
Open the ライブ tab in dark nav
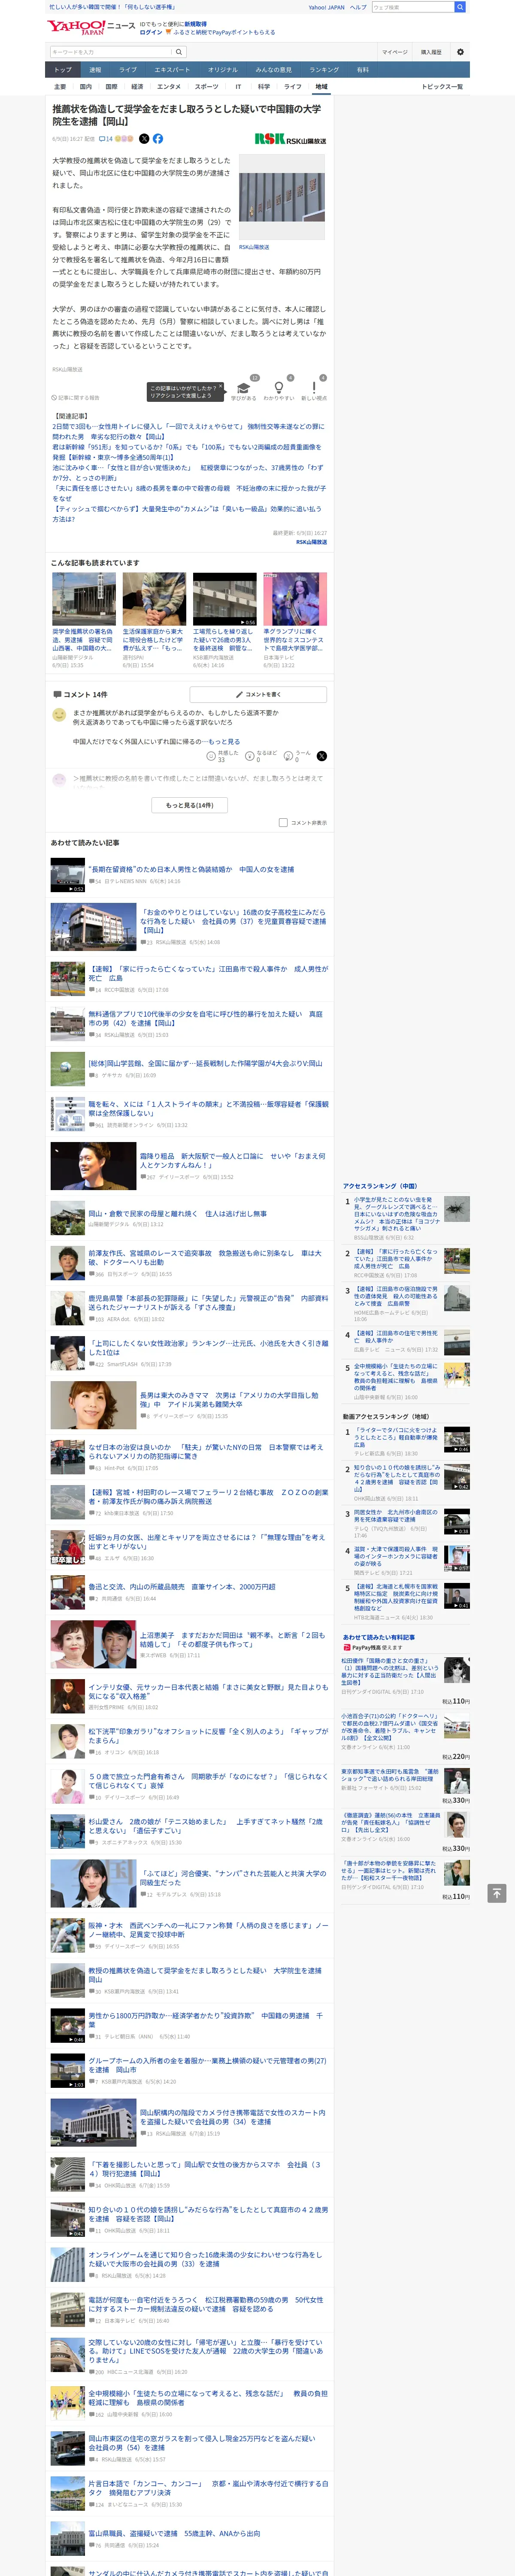[x=128, y=70]
